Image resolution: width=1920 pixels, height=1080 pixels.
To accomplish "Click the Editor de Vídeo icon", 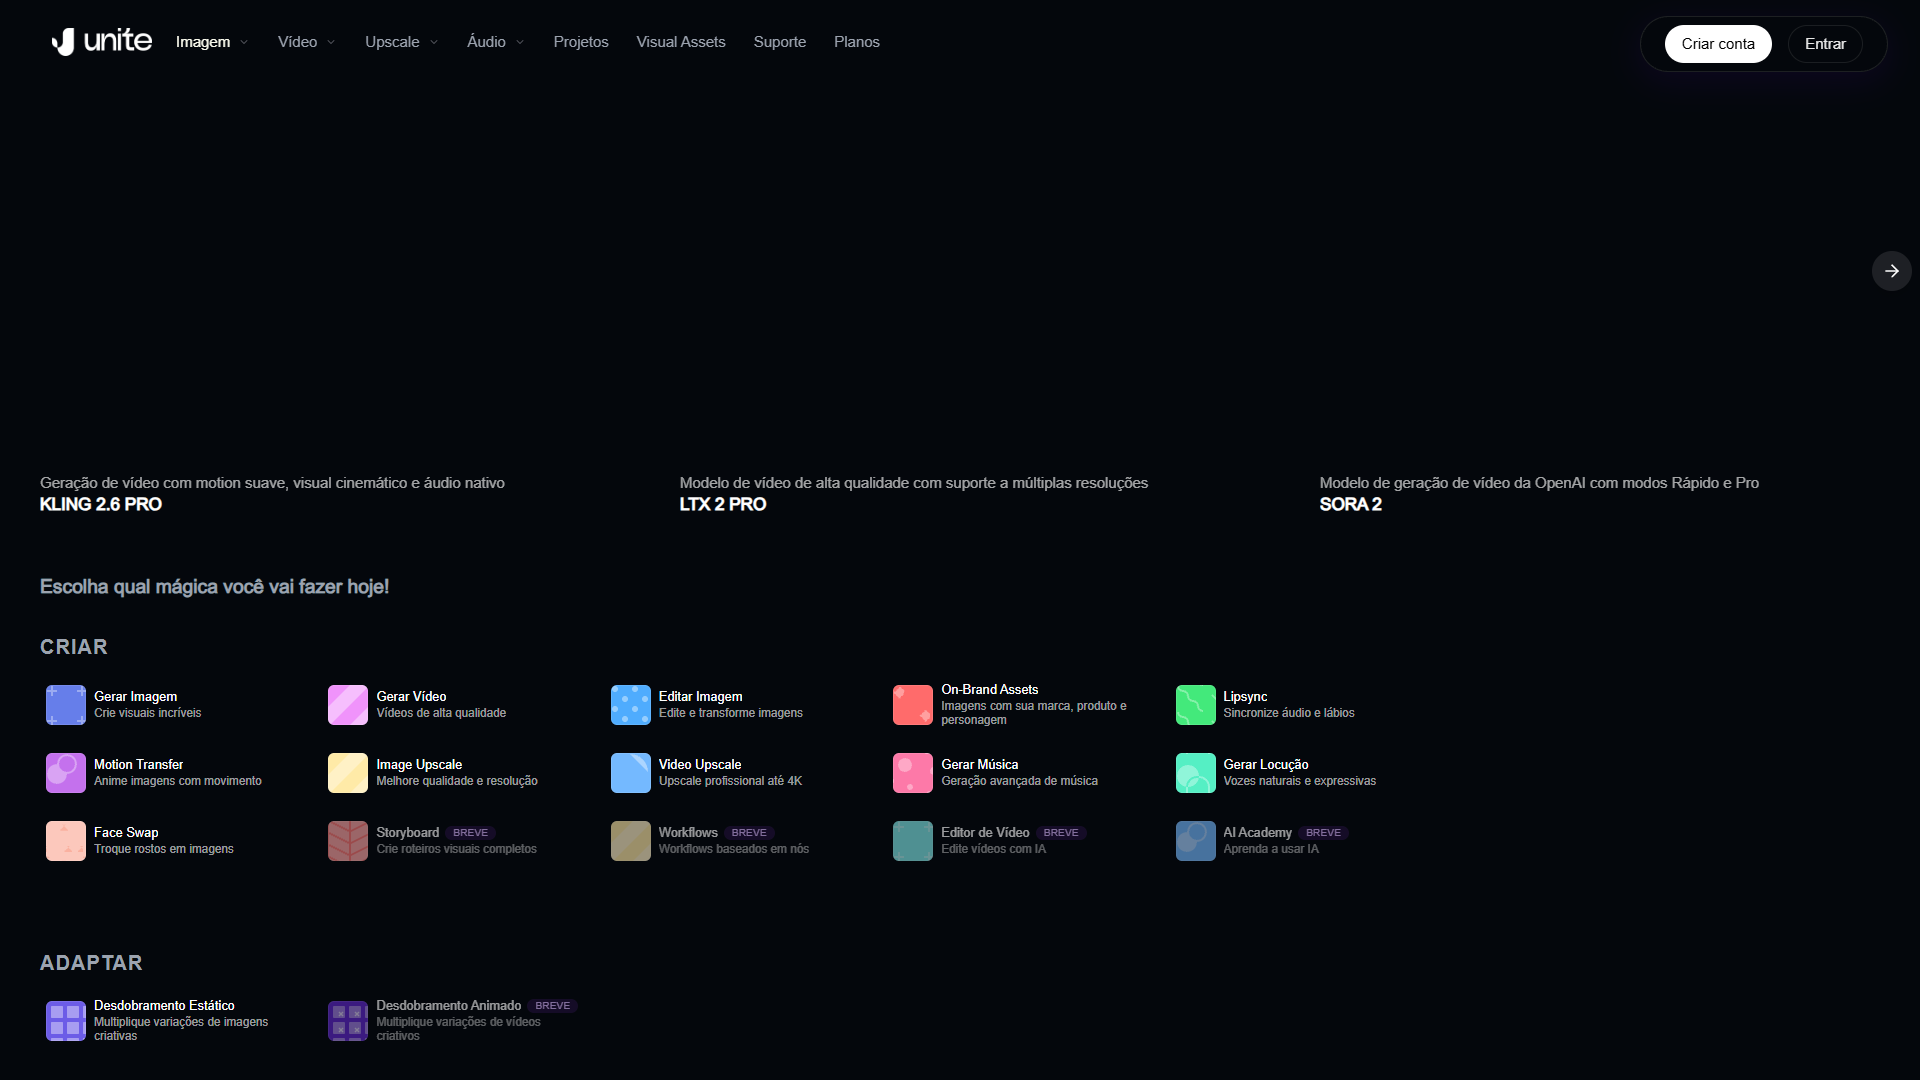I will 913,841.
